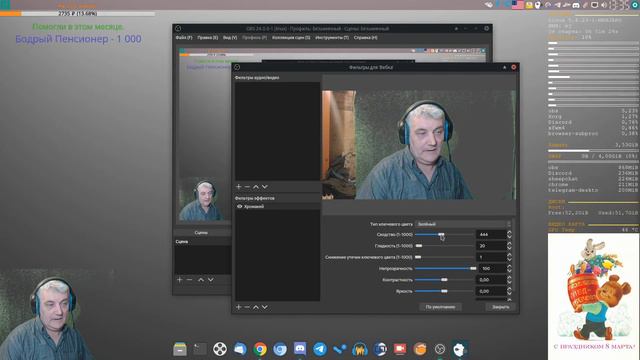
Task: Adjust the Контрастность contrast slider
Action: click(444, 280)
